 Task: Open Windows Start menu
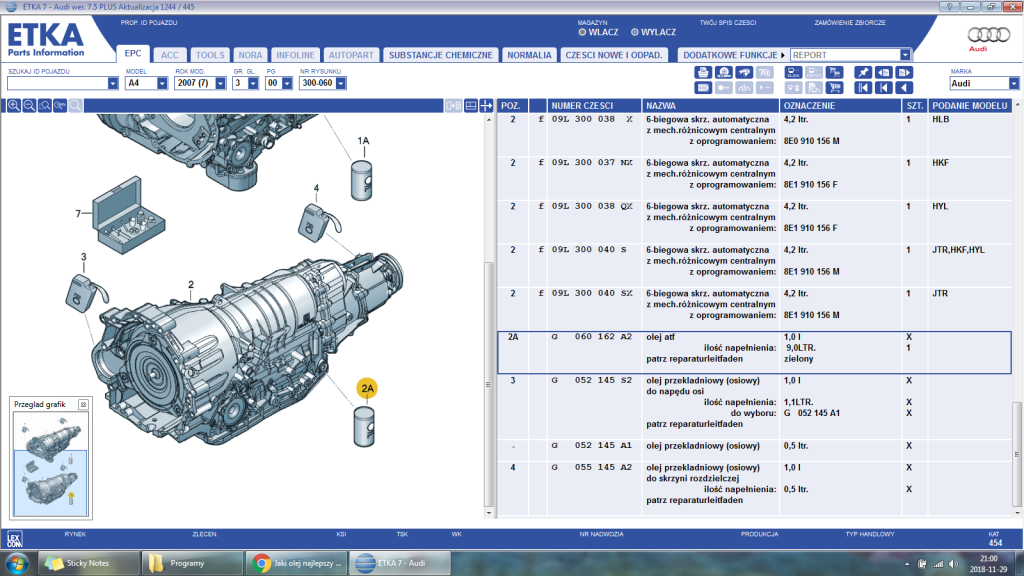17,563
